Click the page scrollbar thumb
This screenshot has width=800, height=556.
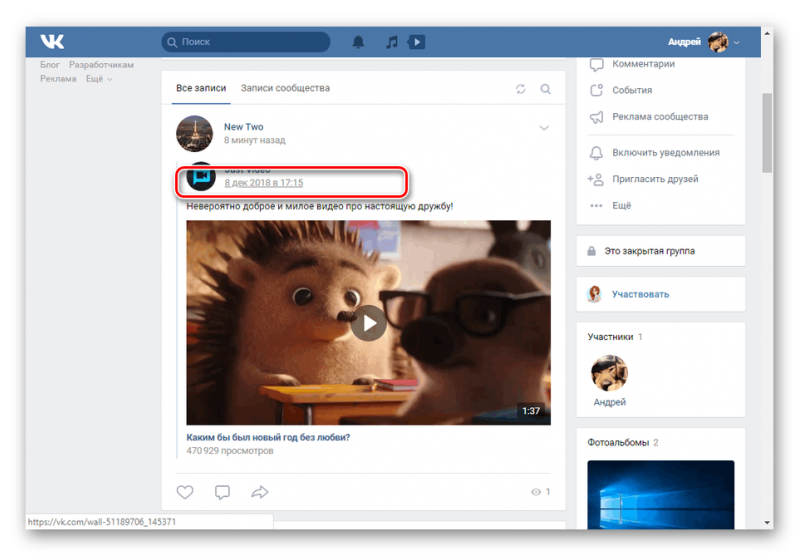click(767, 133)
